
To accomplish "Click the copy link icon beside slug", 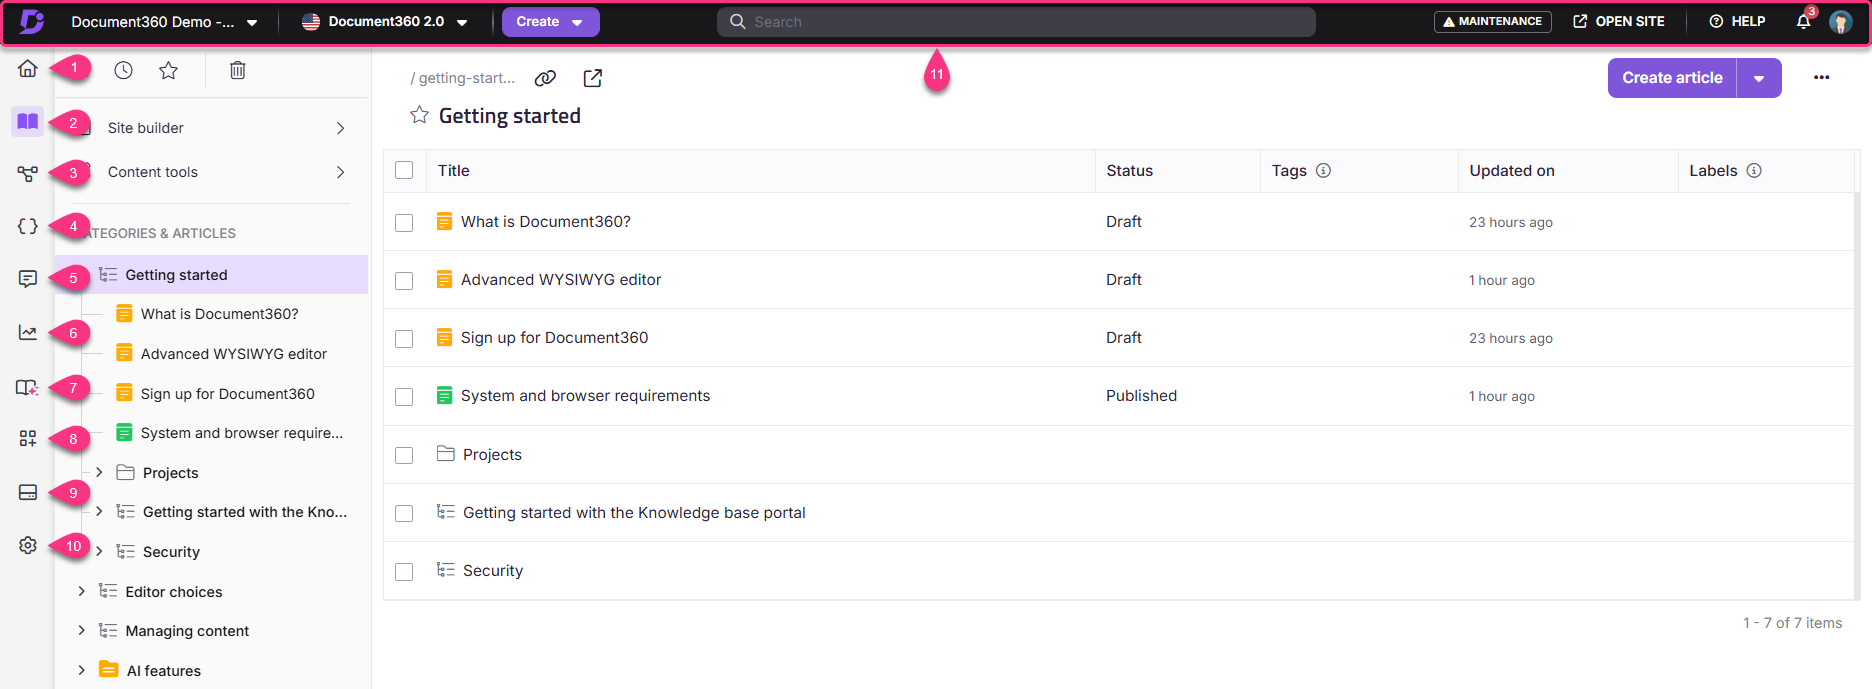I will click(545, 78).
